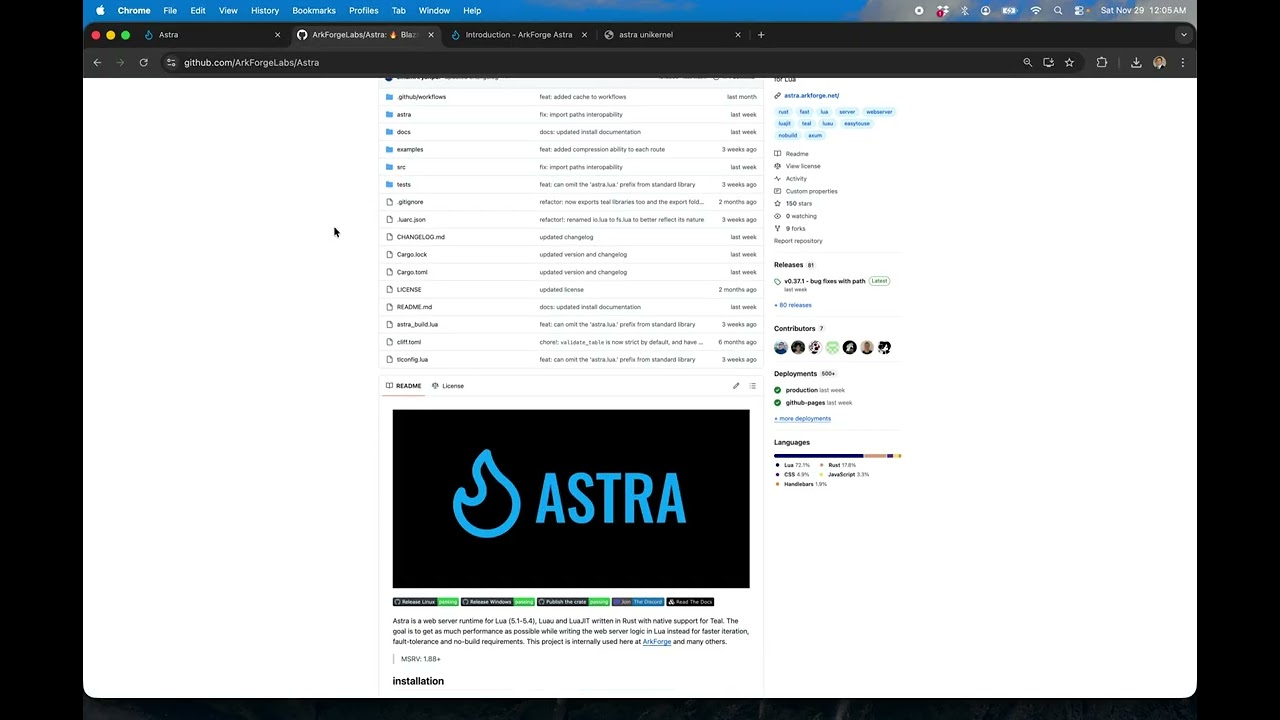
Task: Click the 9 forks link
Action: pos(795,229)
